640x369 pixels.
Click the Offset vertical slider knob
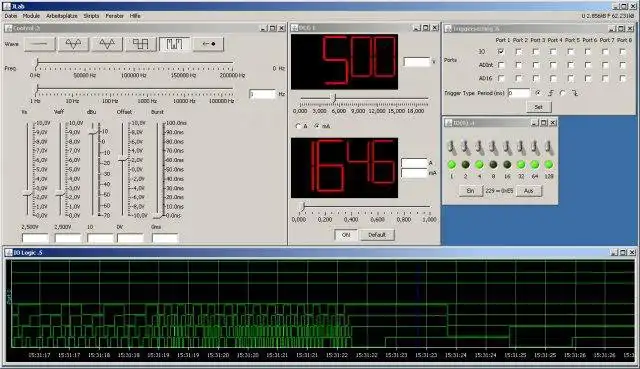coord(122,159)
